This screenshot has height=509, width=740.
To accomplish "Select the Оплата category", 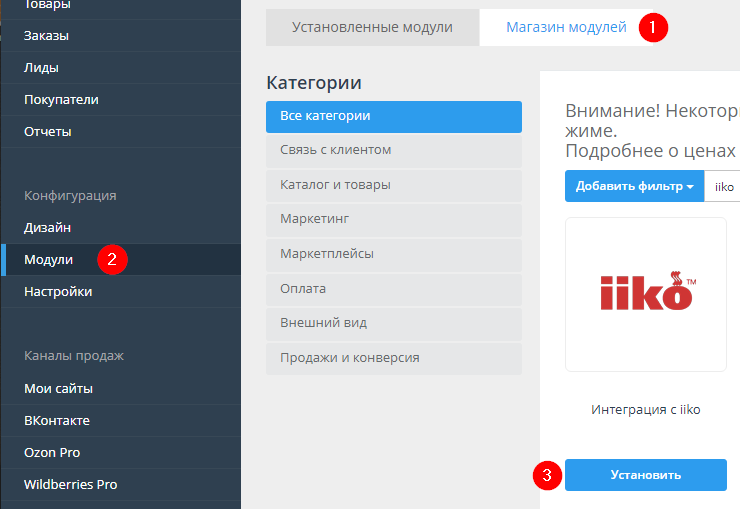I will click(394, 290).
